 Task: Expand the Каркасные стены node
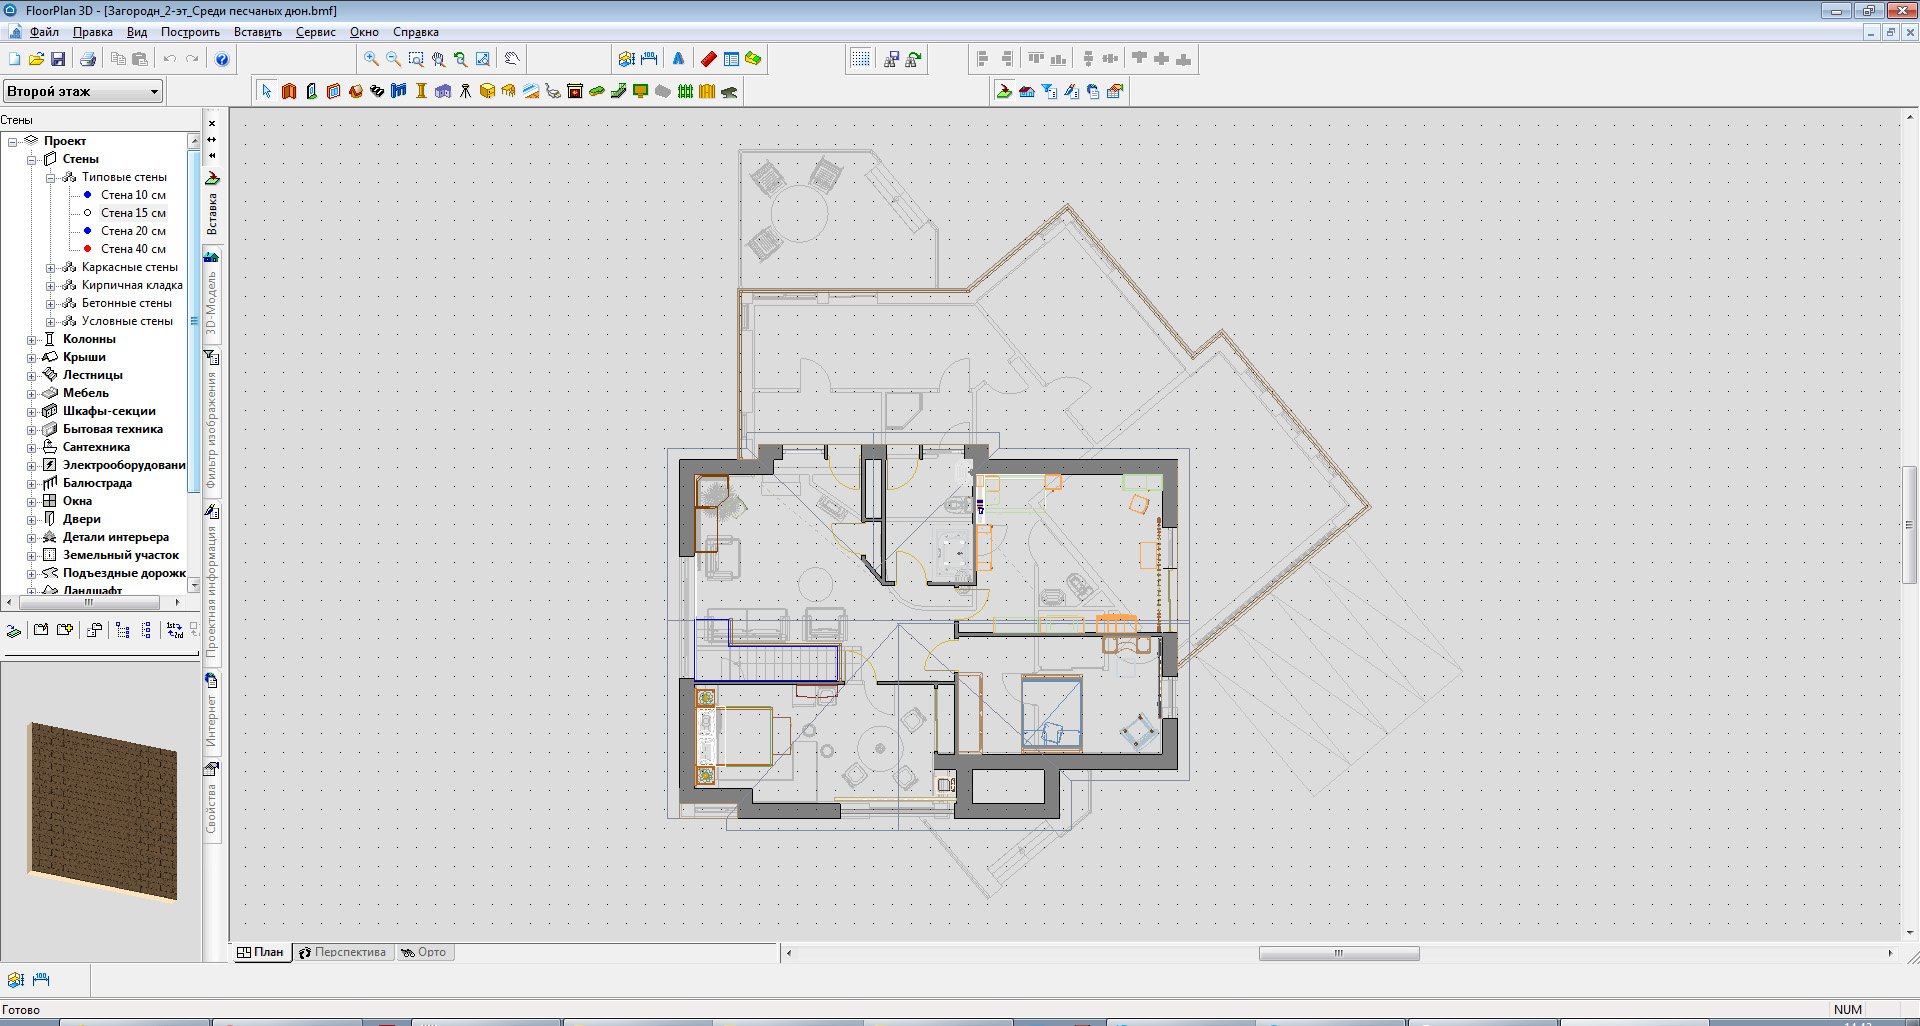pyautogui.click(x=50, y=267)
